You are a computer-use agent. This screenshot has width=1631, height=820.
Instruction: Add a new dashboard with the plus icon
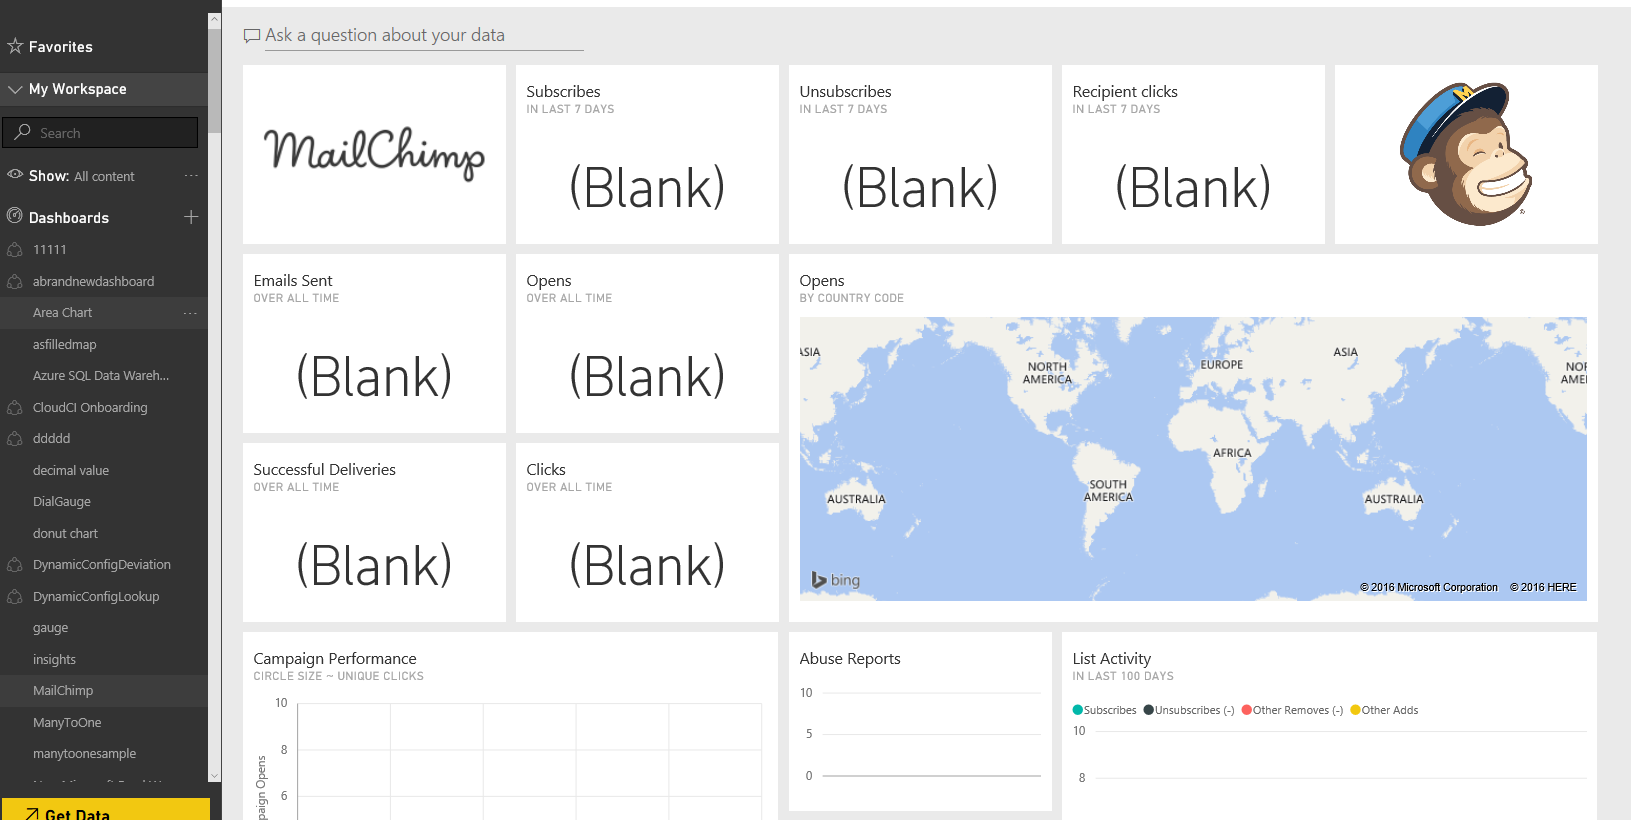(x=191, y=217)
